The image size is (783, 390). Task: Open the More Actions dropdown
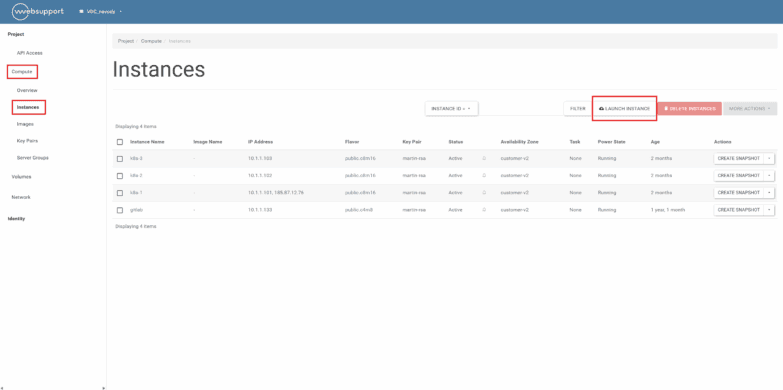750,108
